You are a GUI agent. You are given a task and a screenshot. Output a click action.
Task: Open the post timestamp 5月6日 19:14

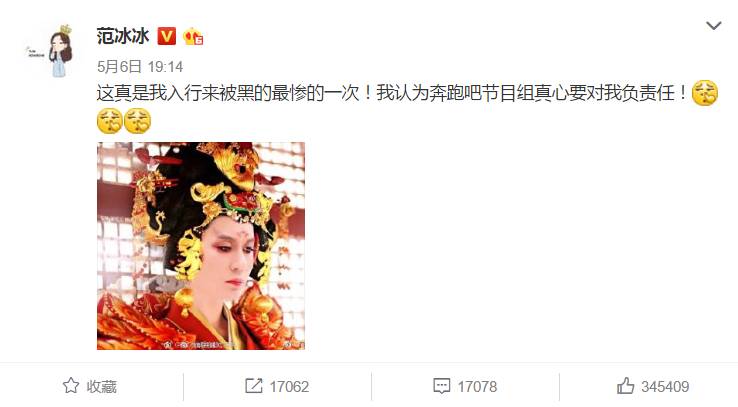point(140,66)
